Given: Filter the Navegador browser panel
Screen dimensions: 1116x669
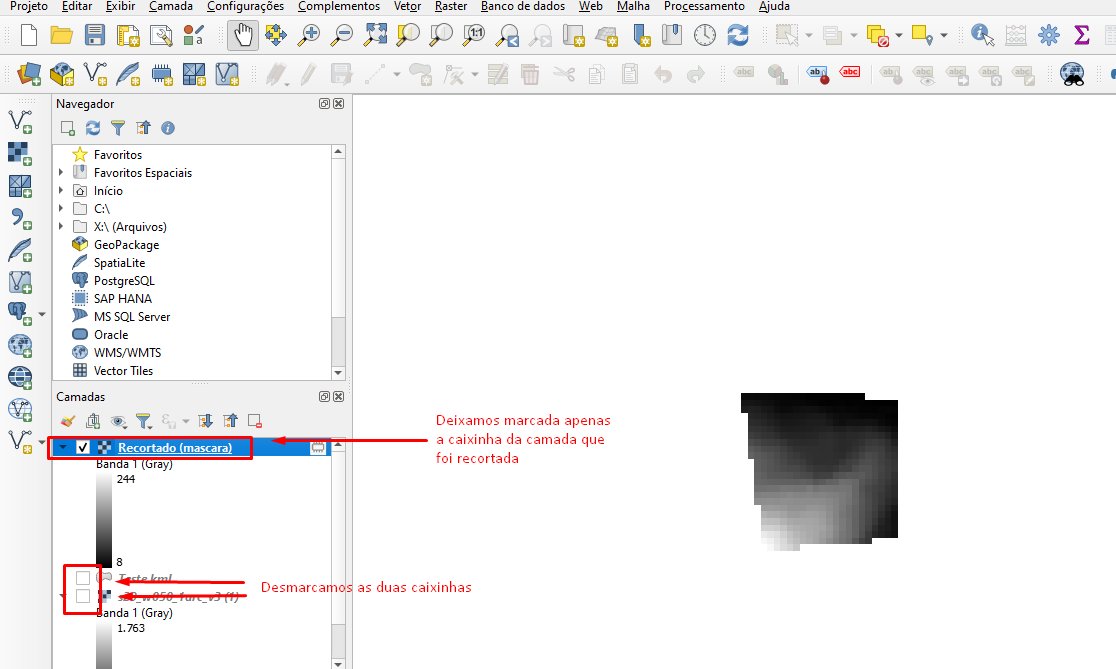Looking at the screenshot, I should tap(117, 128).
